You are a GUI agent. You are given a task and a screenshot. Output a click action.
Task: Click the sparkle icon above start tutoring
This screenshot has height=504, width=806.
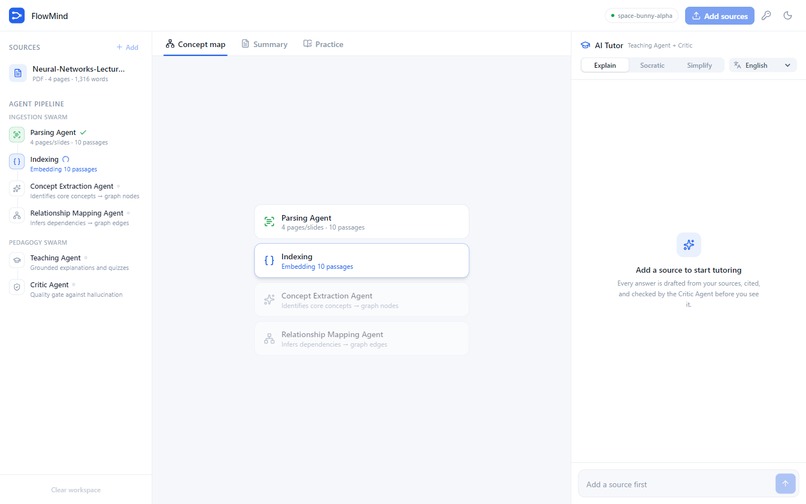click(688, 245)
